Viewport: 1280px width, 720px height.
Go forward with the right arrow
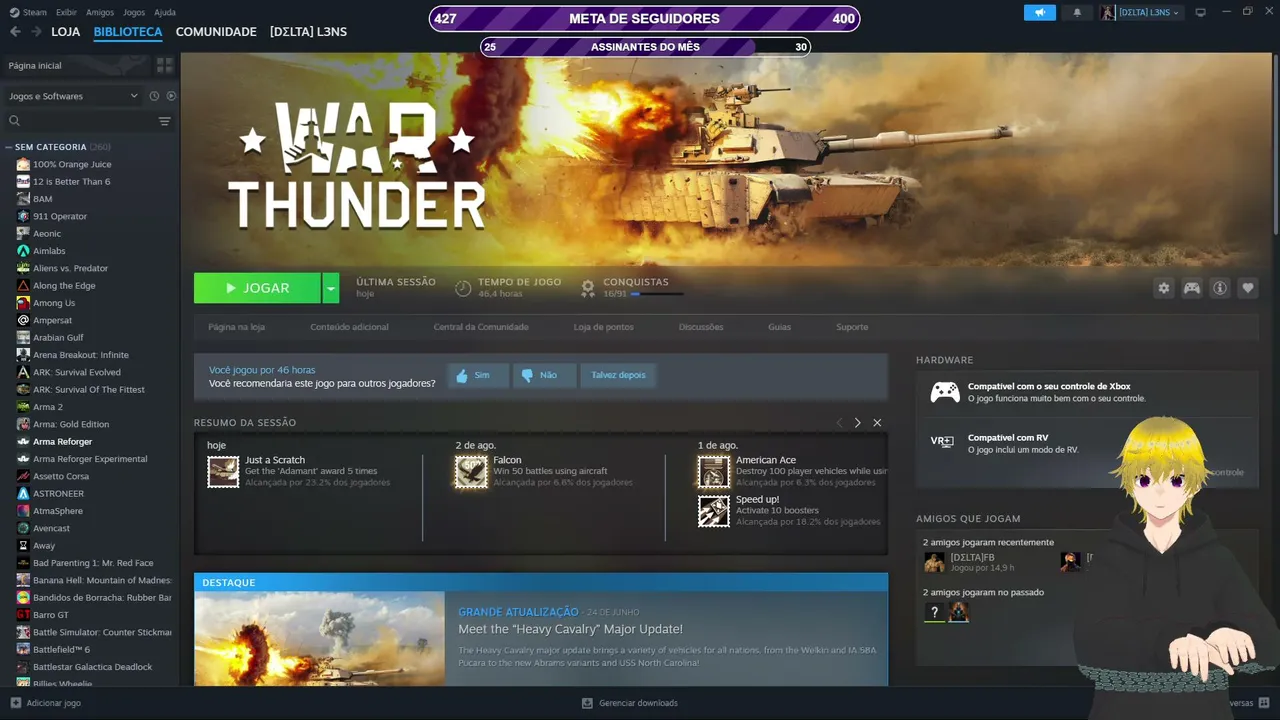[x=36, y=32]
